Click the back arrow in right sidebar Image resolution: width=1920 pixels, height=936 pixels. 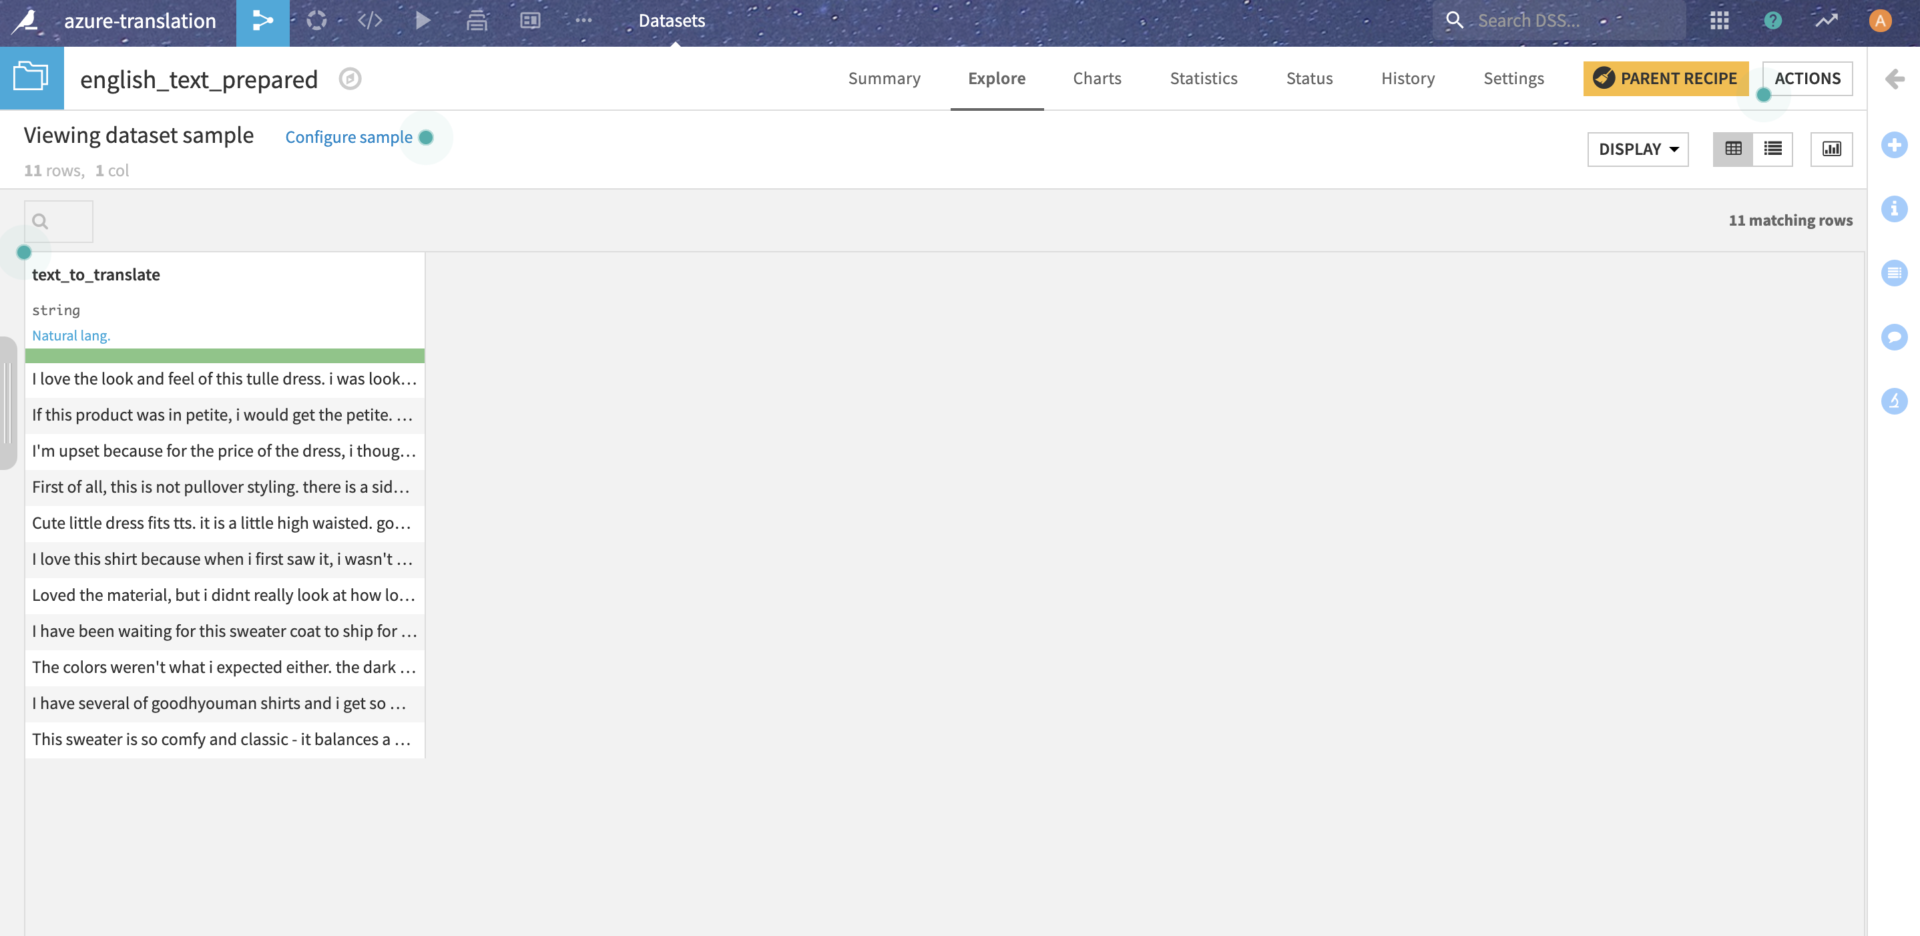[1894, 79]
